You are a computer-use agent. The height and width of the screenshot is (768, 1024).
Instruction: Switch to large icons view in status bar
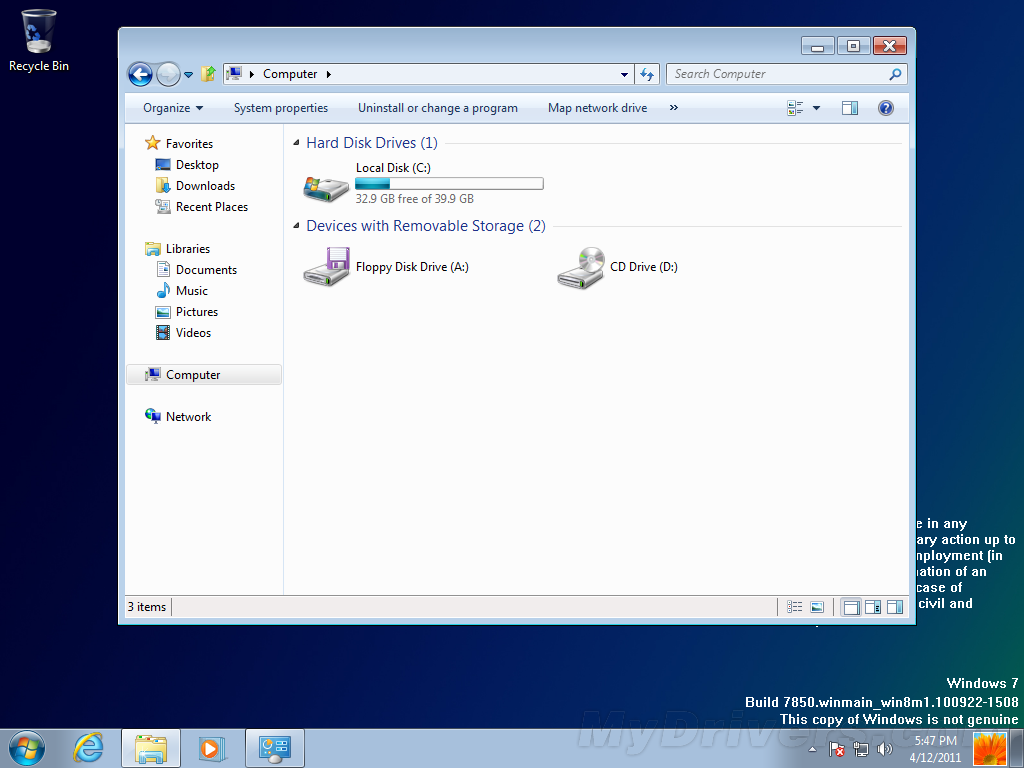(817, 607)
